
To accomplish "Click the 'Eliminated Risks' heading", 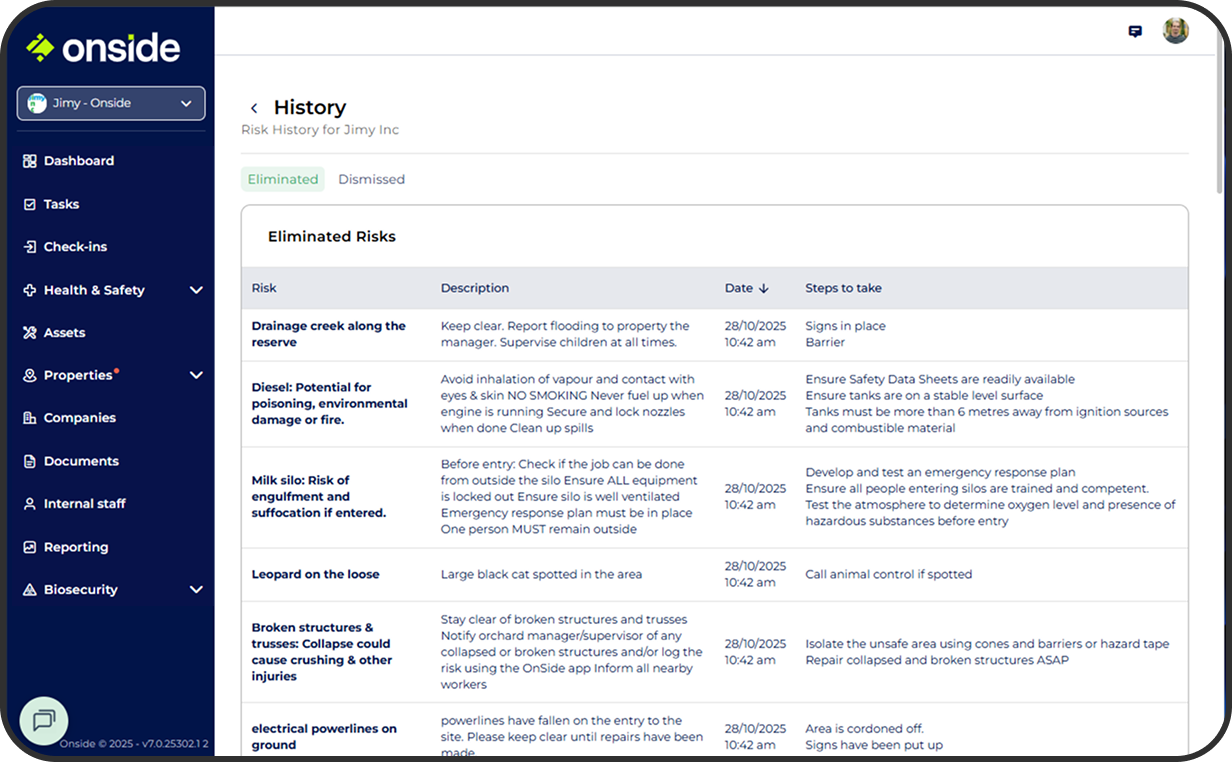I will [332, 237].
